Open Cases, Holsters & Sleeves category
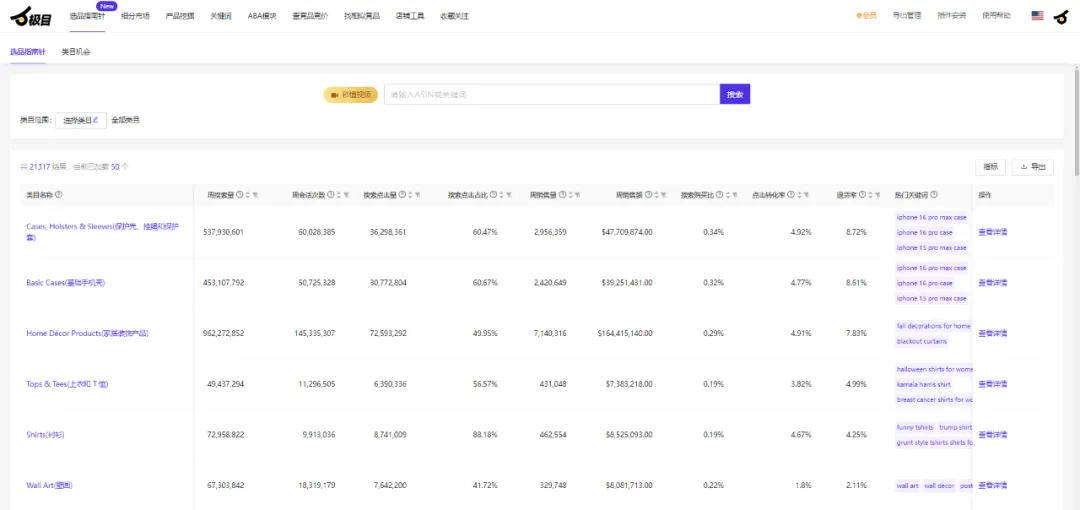Screen dimensions: 1080x510 pos(103,232)
